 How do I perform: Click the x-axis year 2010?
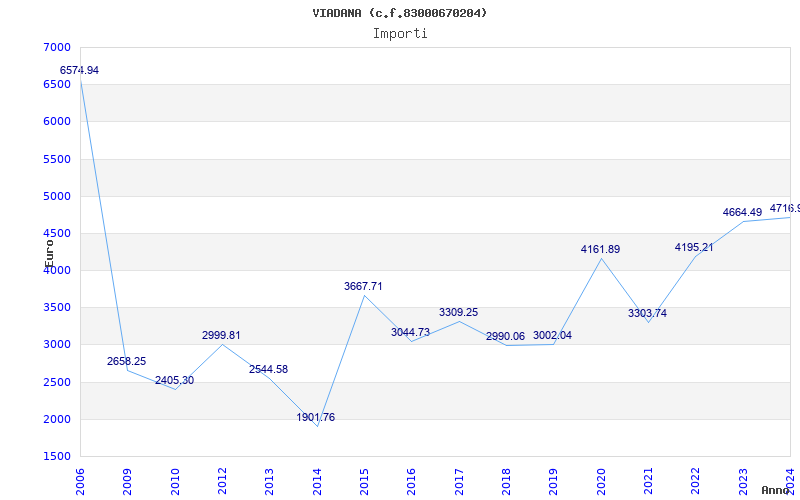tap(175, 482)
